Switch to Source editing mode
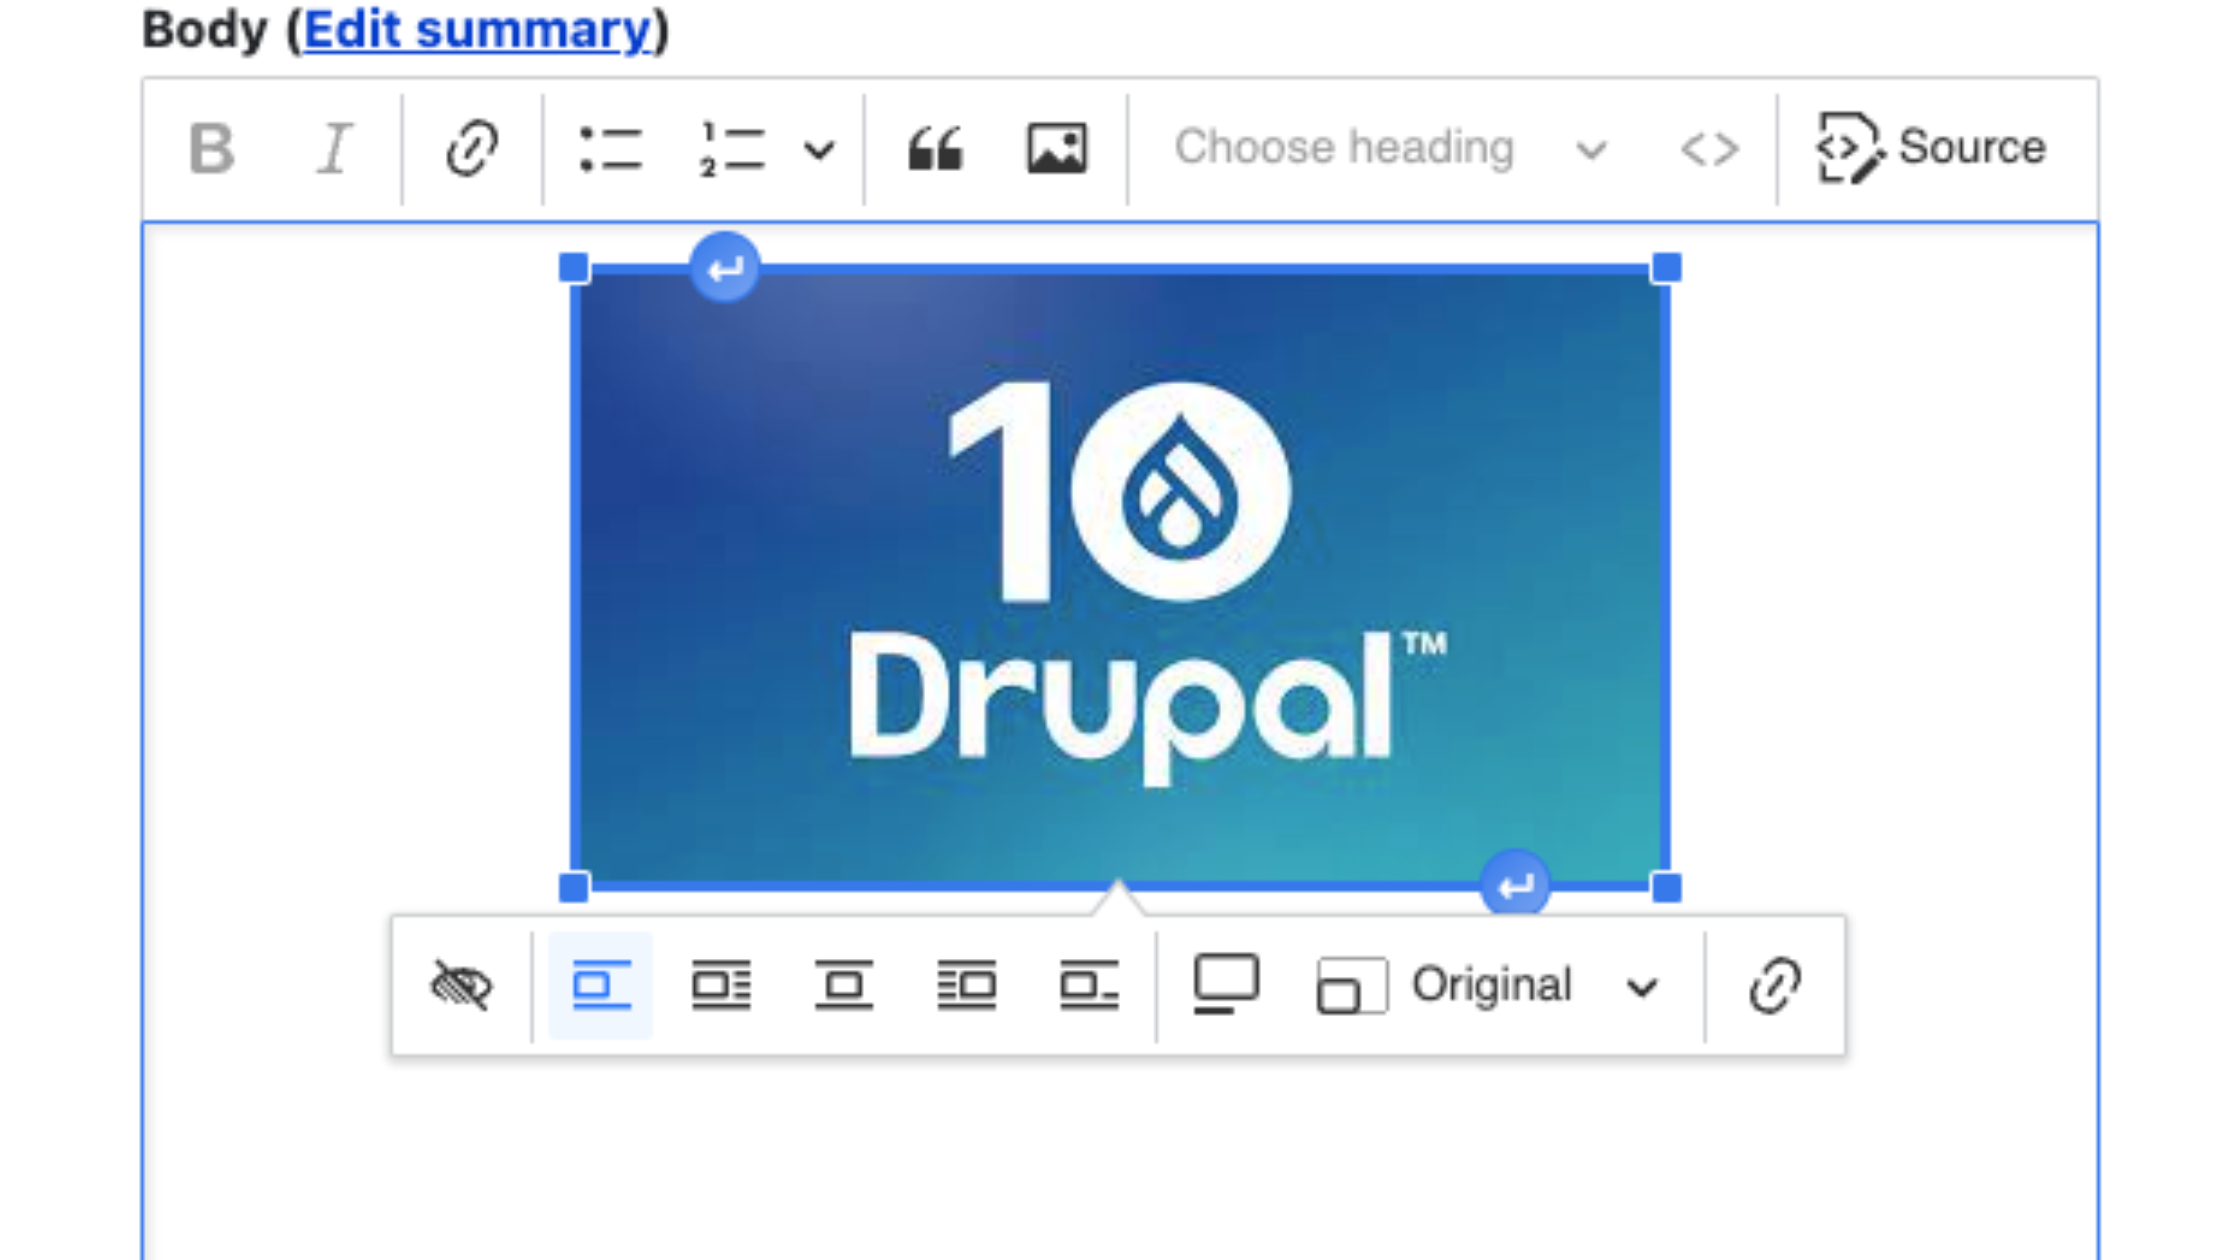This screenshot has width=2240, height=1260. pyautogui.click(x=1932, y=149)
